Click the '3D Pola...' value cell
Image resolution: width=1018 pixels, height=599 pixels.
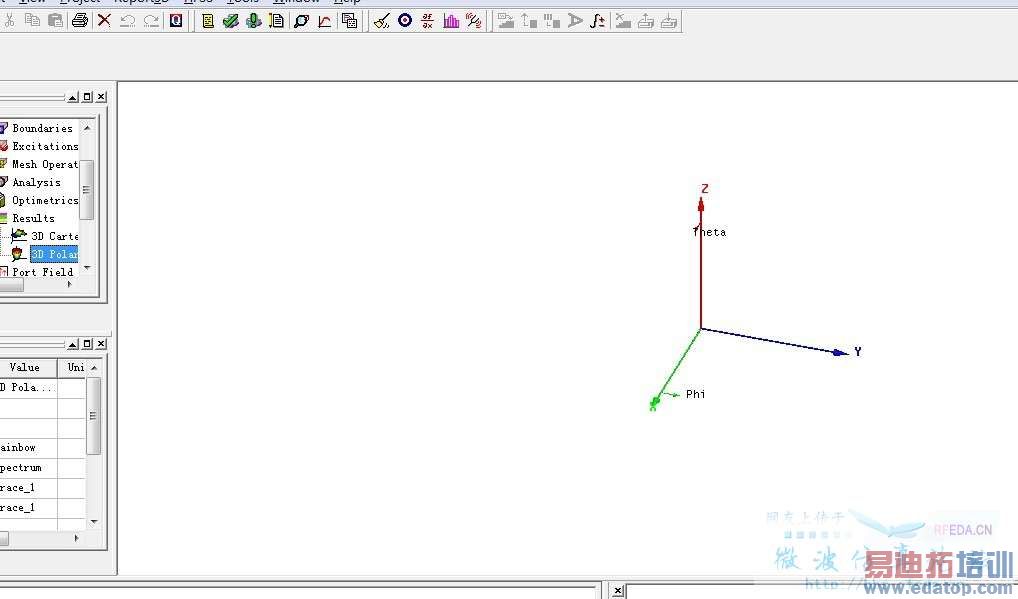click(29, 387)
